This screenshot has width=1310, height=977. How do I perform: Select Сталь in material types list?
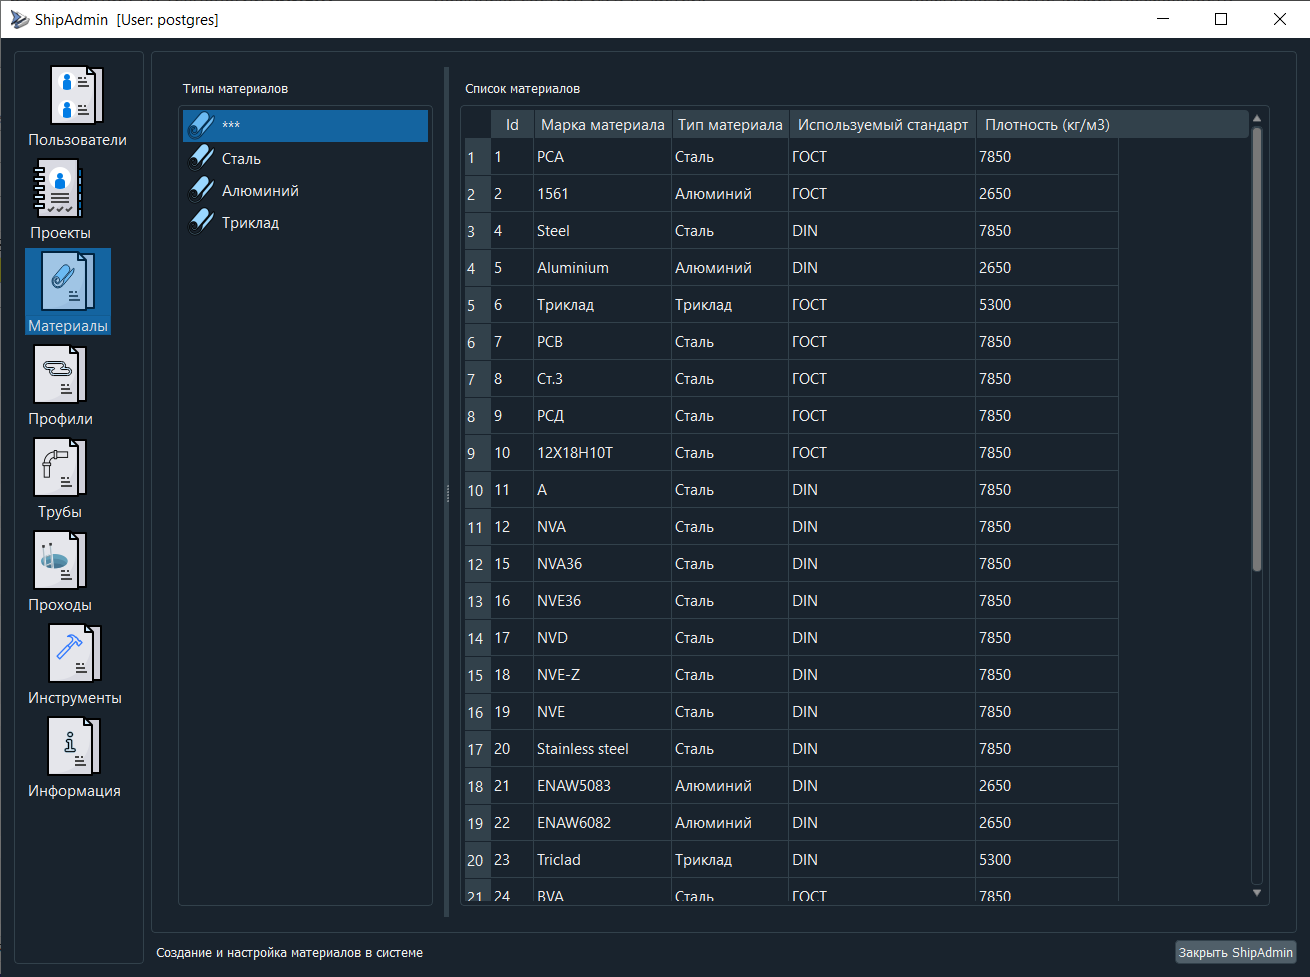coord(241,159)
